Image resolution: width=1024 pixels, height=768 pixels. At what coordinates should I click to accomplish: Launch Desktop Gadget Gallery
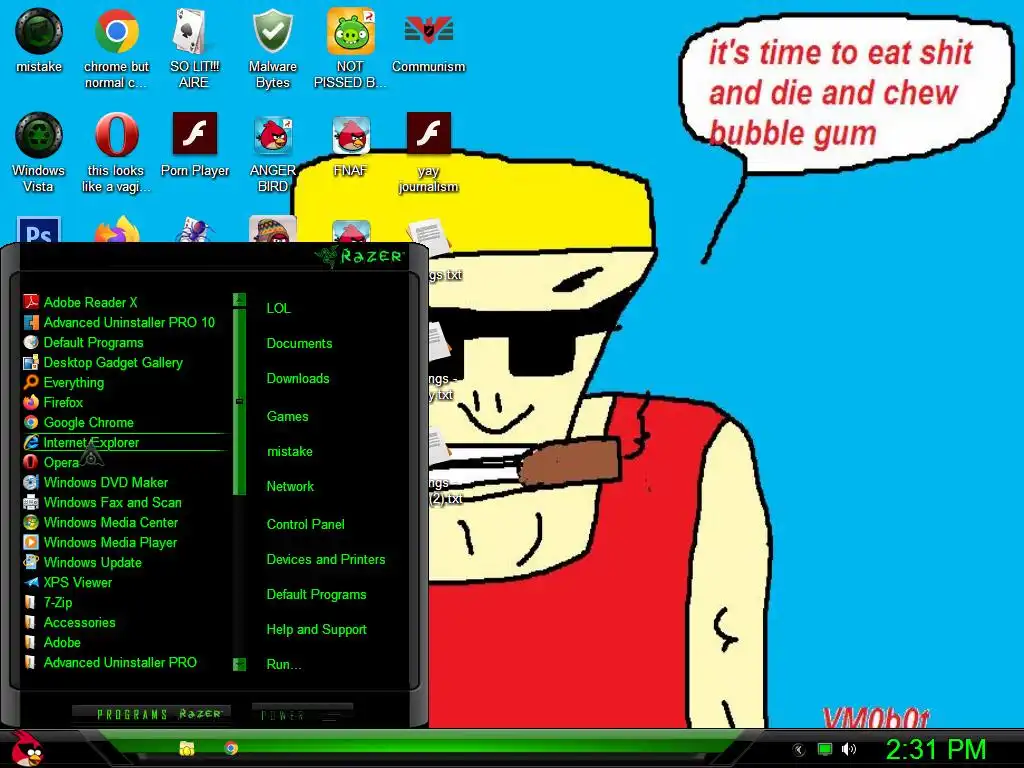coord(103,362)
